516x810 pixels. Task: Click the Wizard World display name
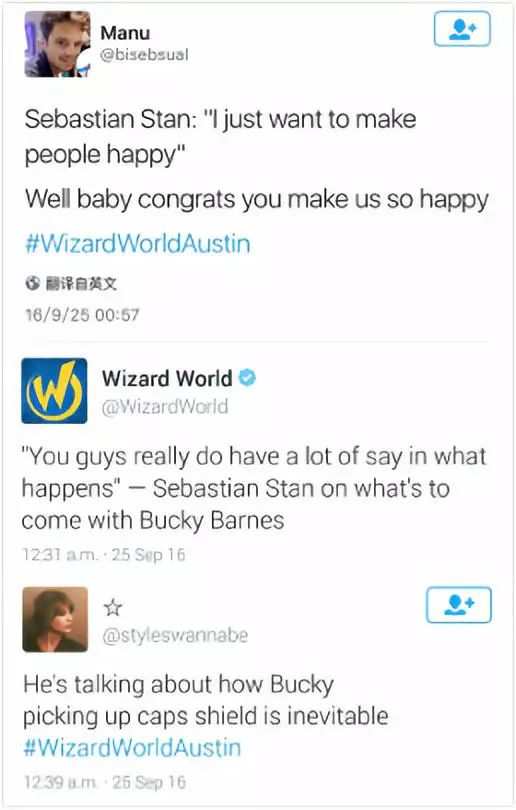[167, 378]
